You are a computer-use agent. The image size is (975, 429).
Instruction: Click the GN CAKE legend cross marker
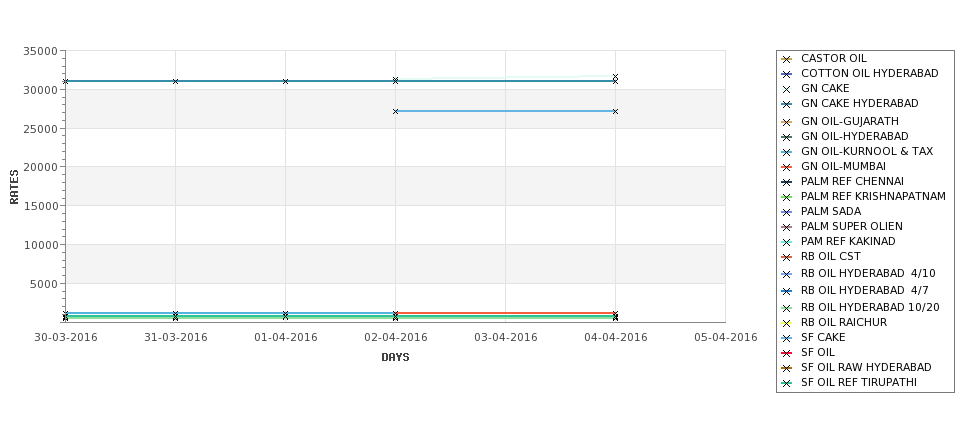coord(787,90)
